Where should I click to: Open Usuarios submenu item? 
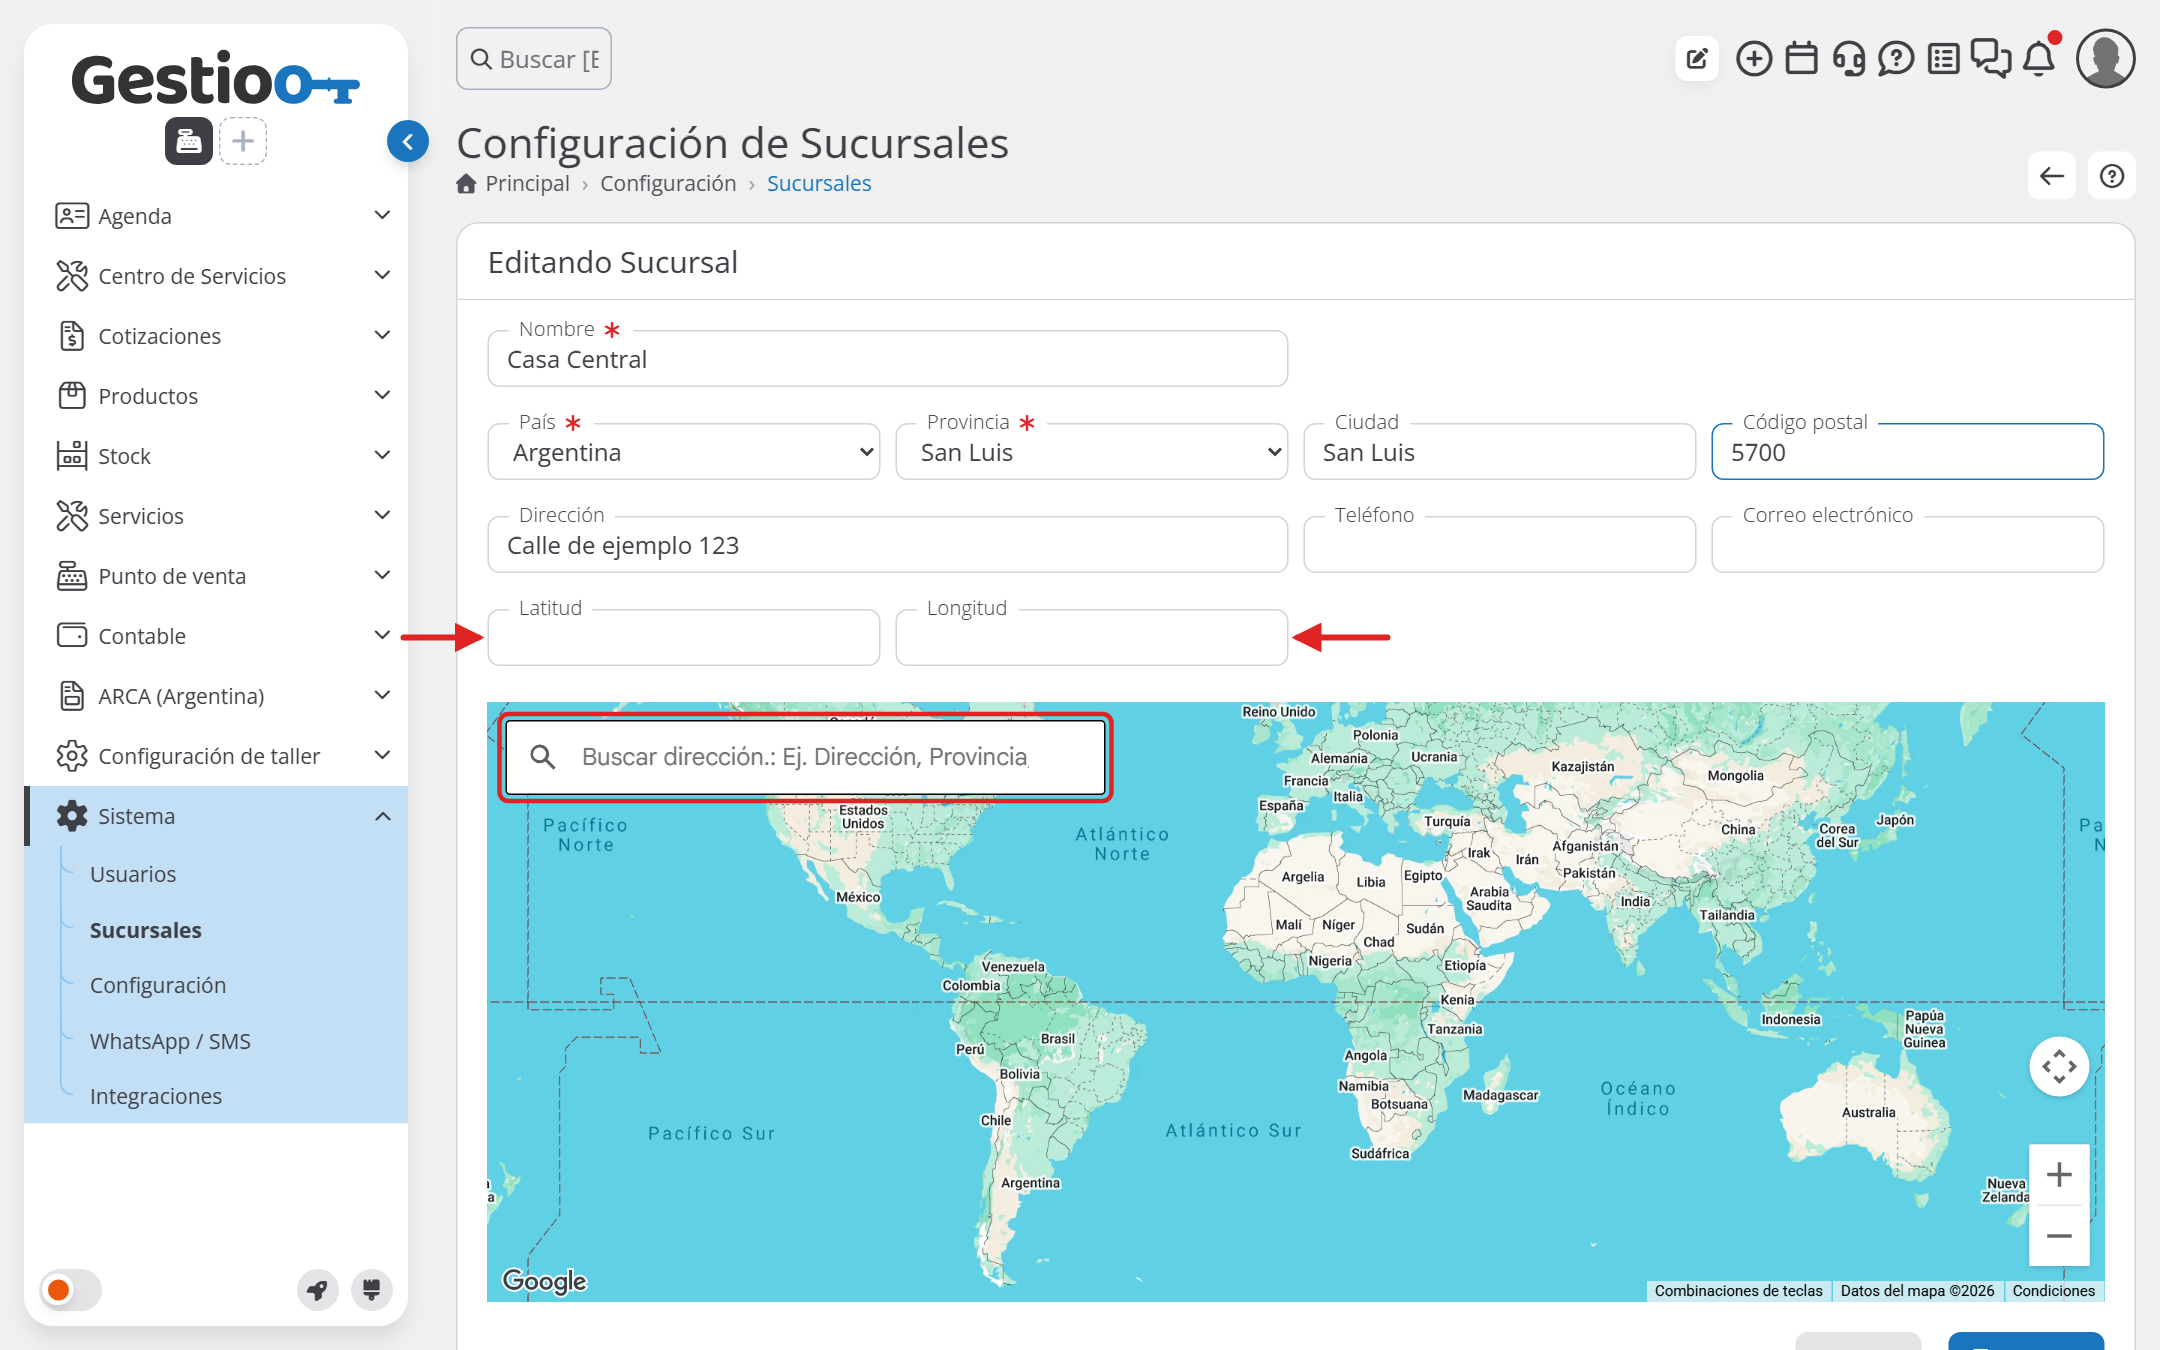coord(133,874)
